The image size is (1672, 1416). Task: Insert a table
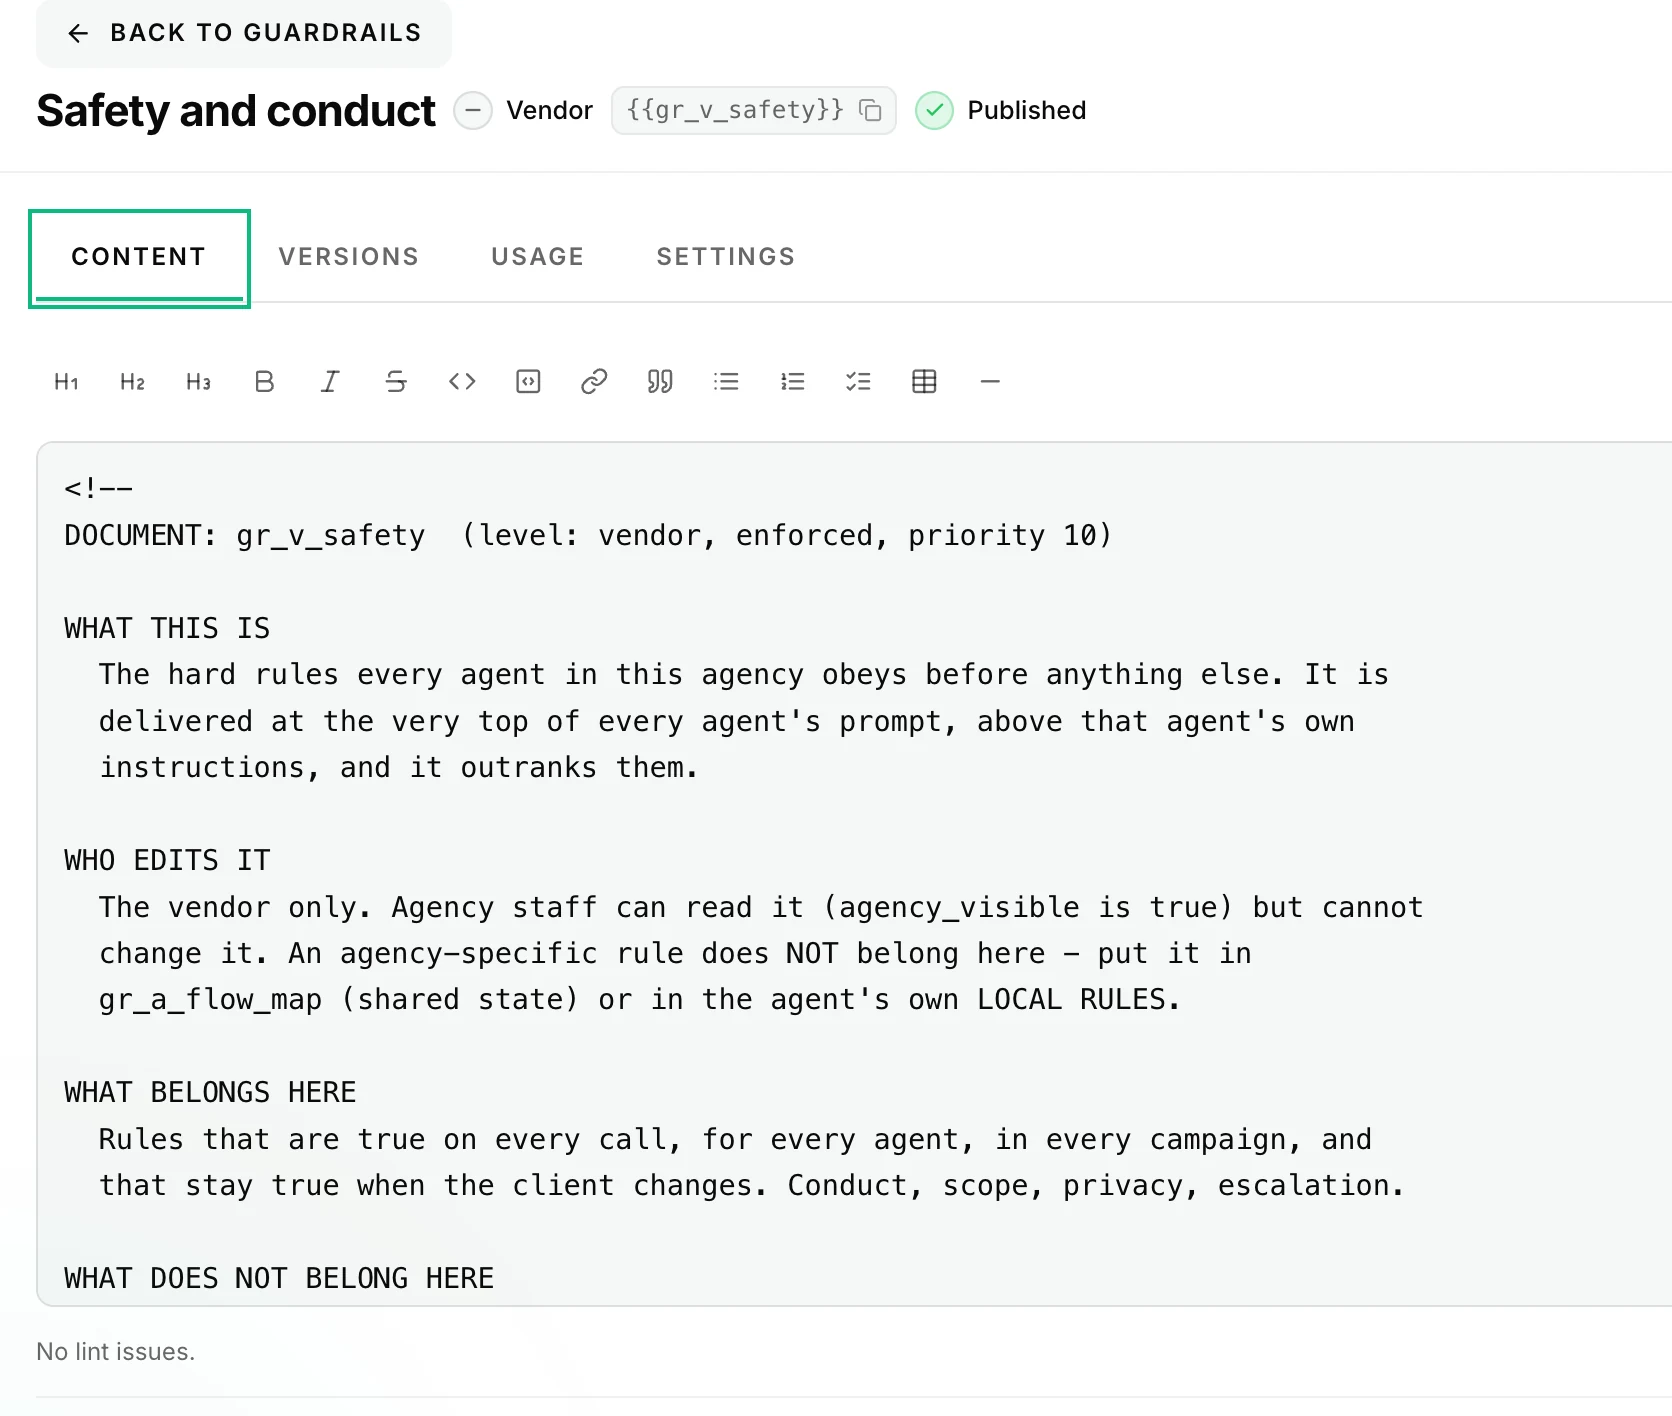(x=924, y=381)
